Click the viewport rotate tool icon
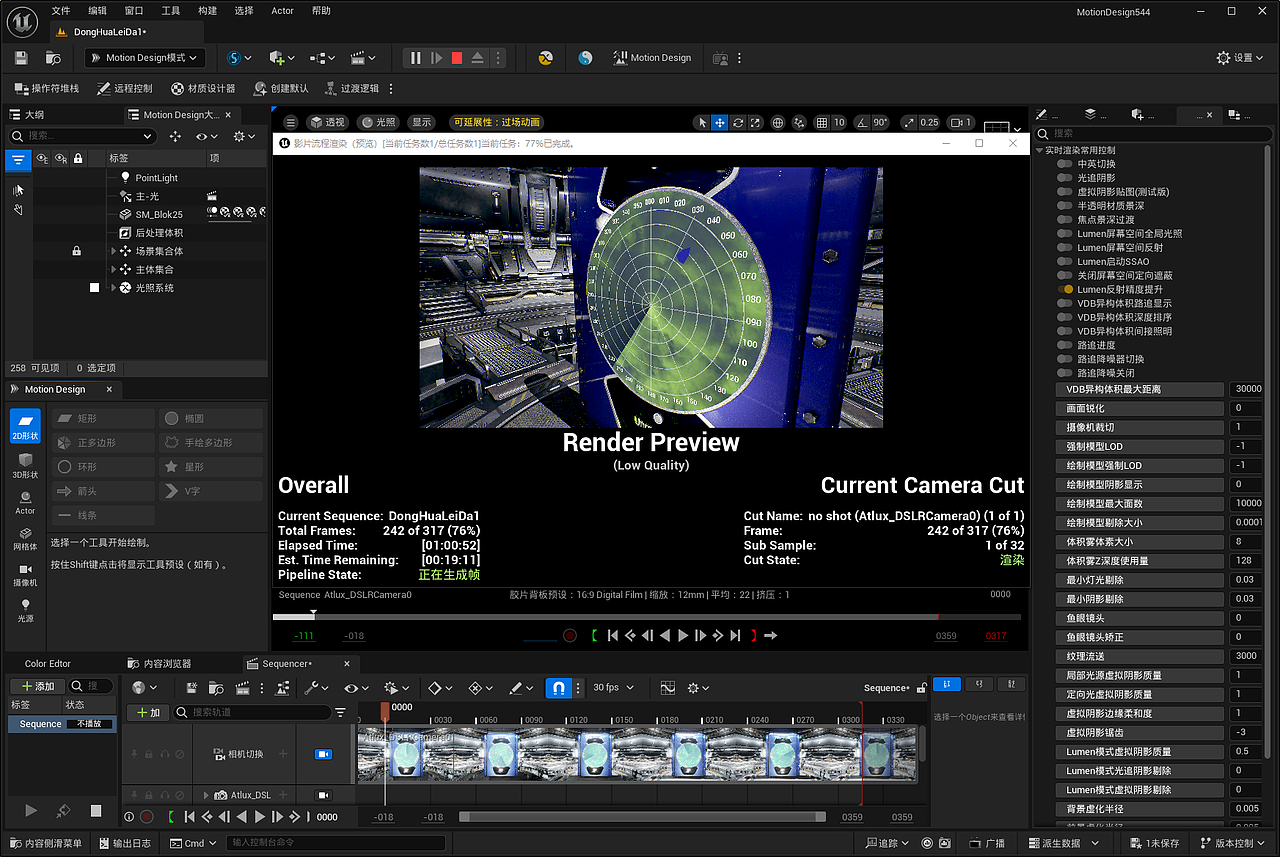 point(738,122)
